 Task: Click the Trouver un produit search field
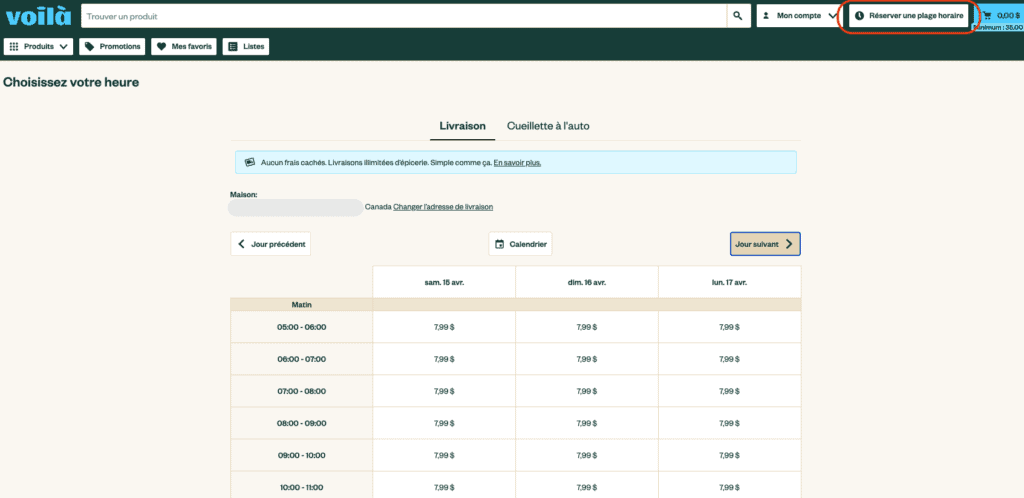pos(400,16)
